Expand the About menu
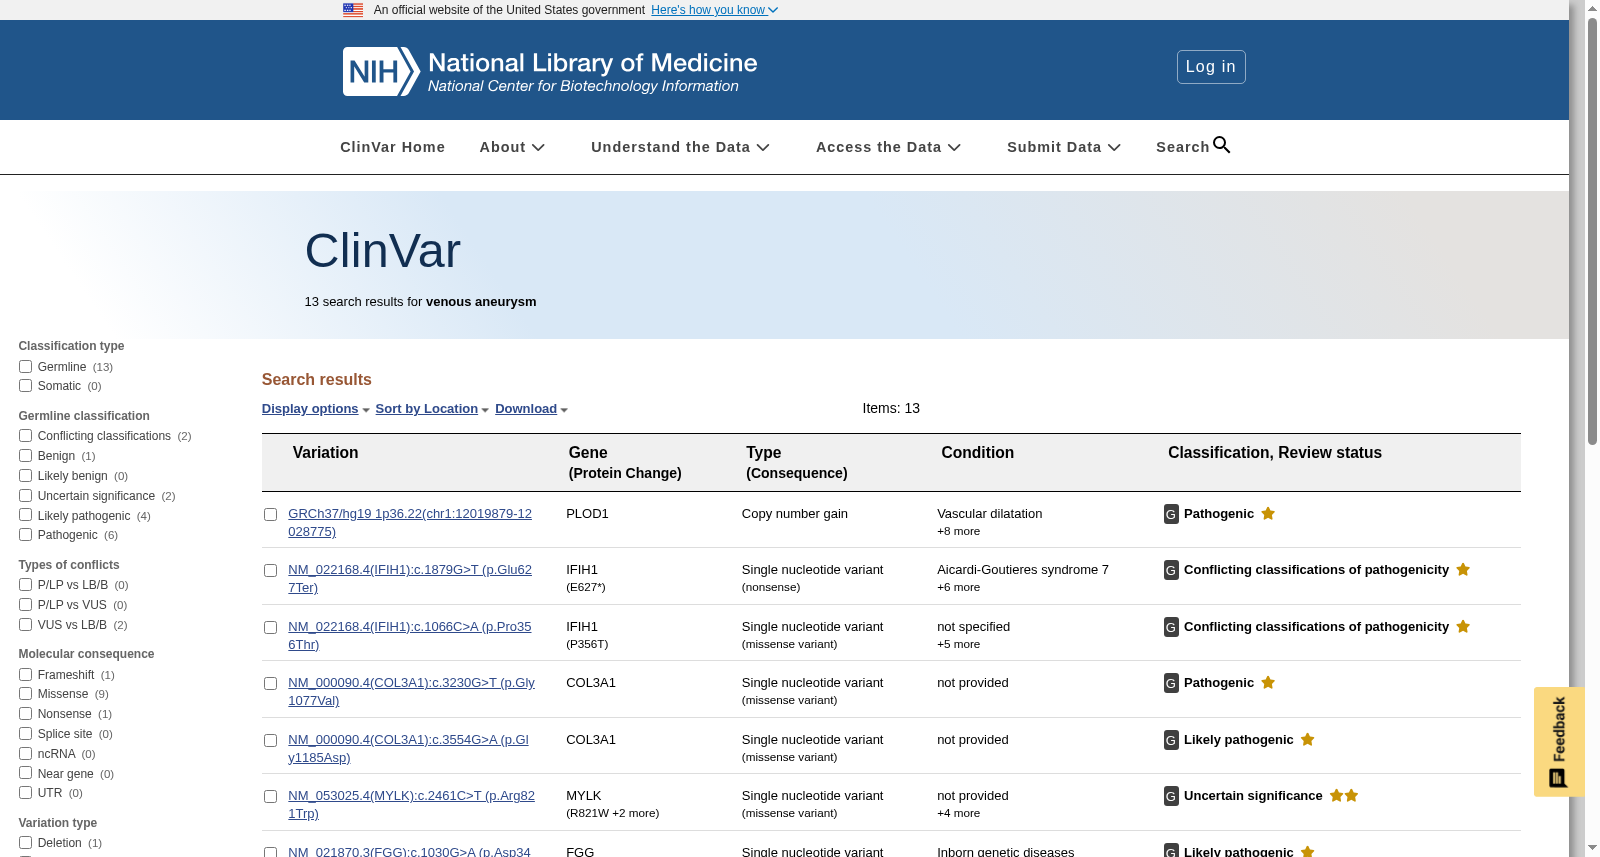1600x857 pixels. [512, 147]
